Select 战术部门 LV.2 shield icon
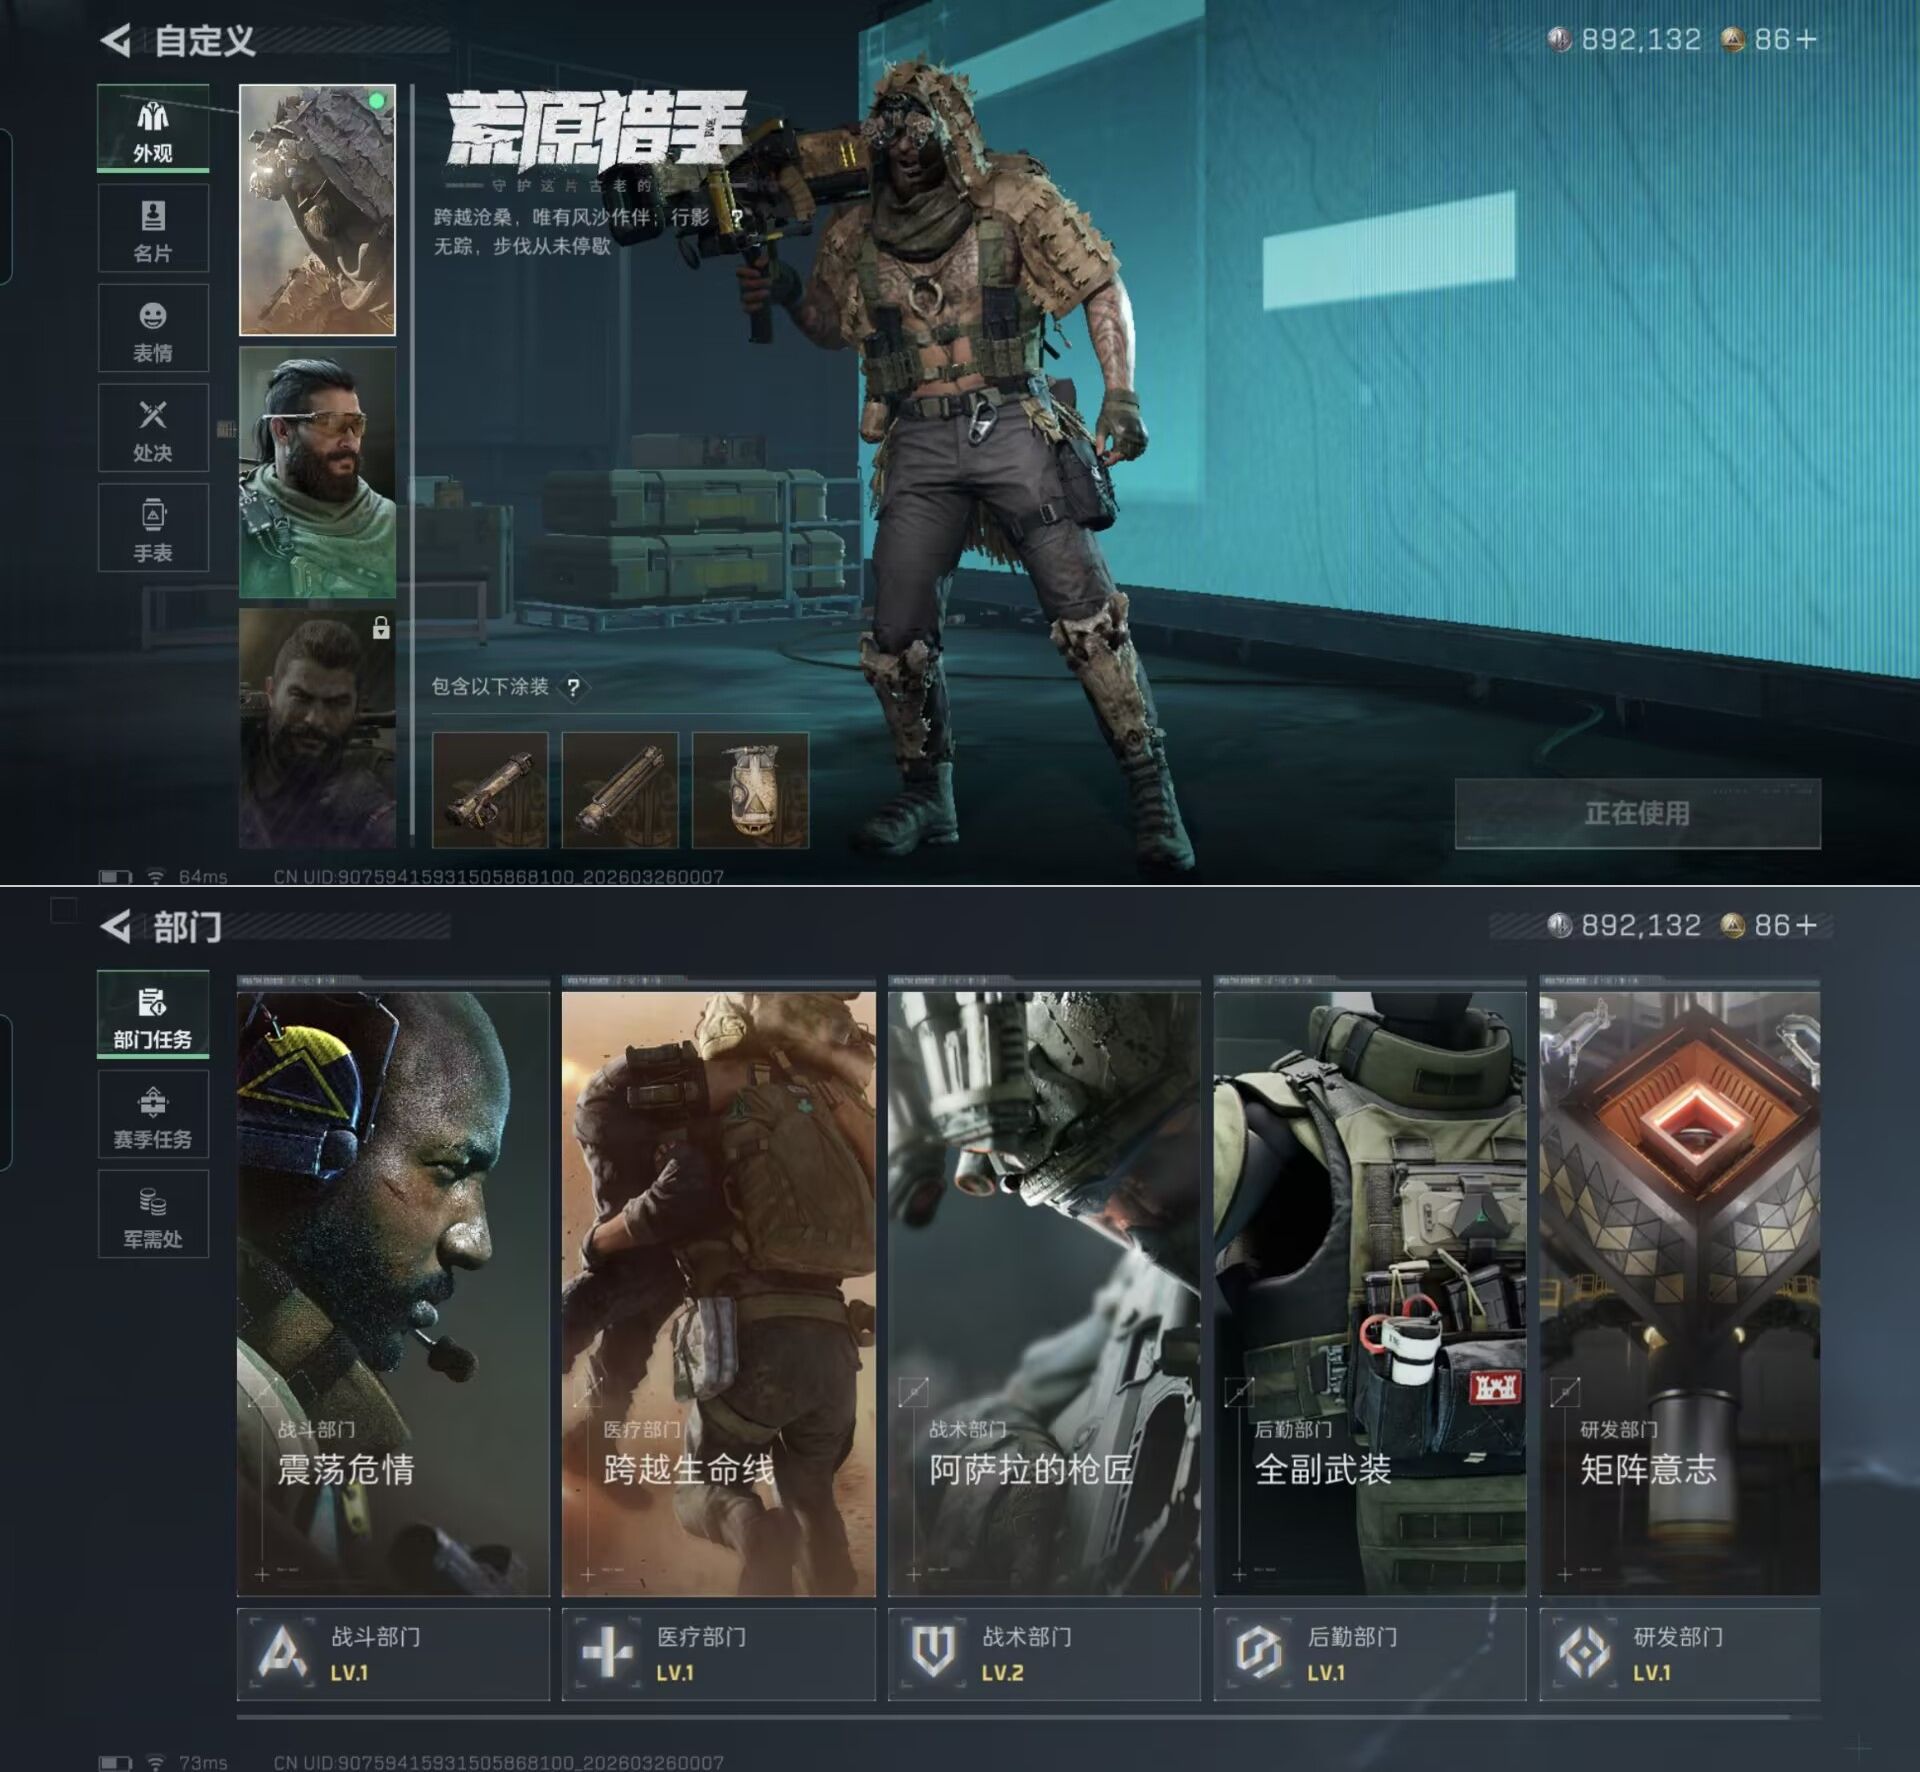 pos(933,1651)
